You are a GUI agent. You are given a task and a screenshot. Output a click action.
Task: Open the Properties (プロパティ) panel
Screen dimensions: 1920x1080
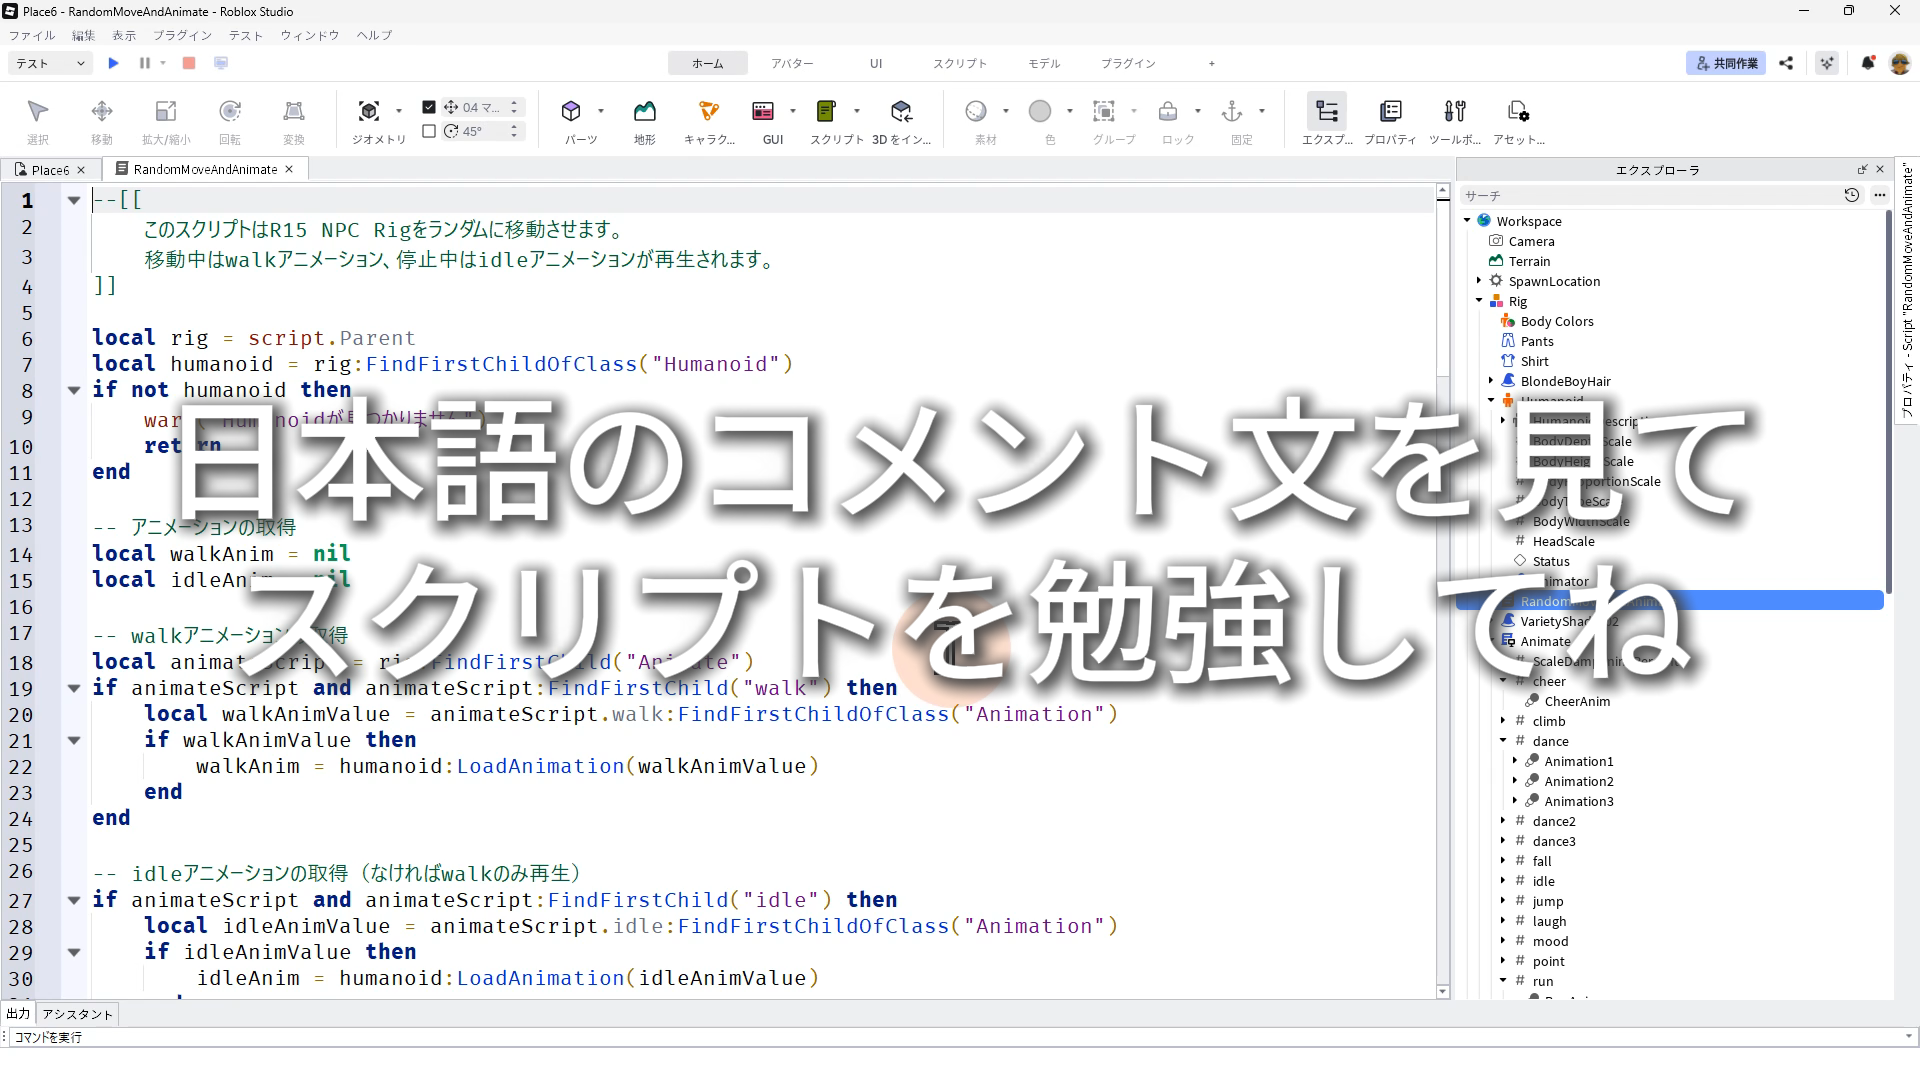pos(1390,111)
